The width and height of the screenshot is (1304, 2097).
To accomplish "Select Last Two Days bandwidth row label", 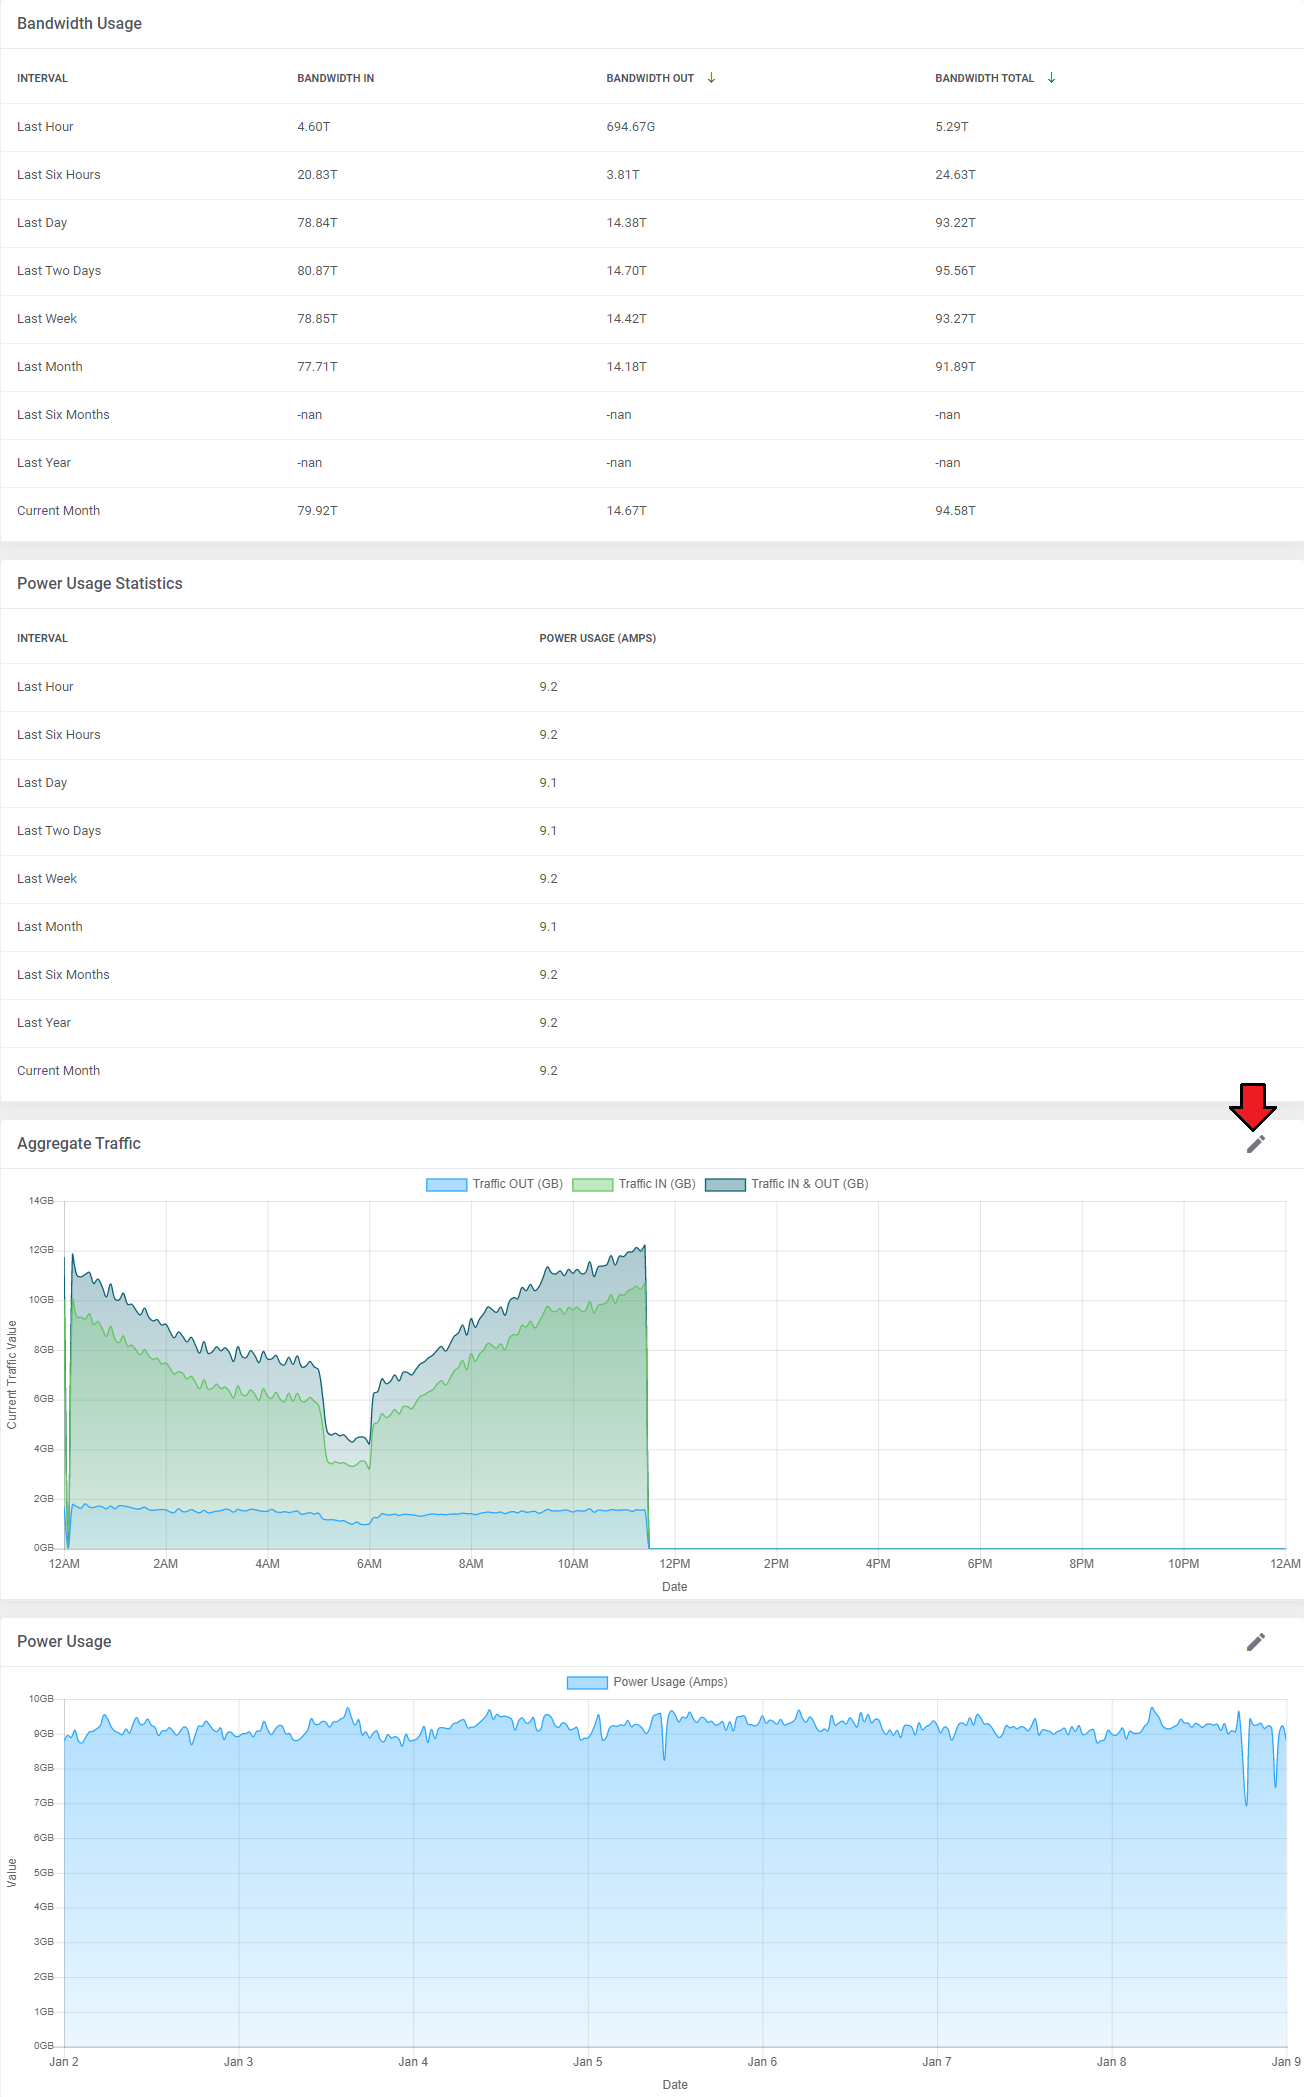I will click(x=59, y=271).
